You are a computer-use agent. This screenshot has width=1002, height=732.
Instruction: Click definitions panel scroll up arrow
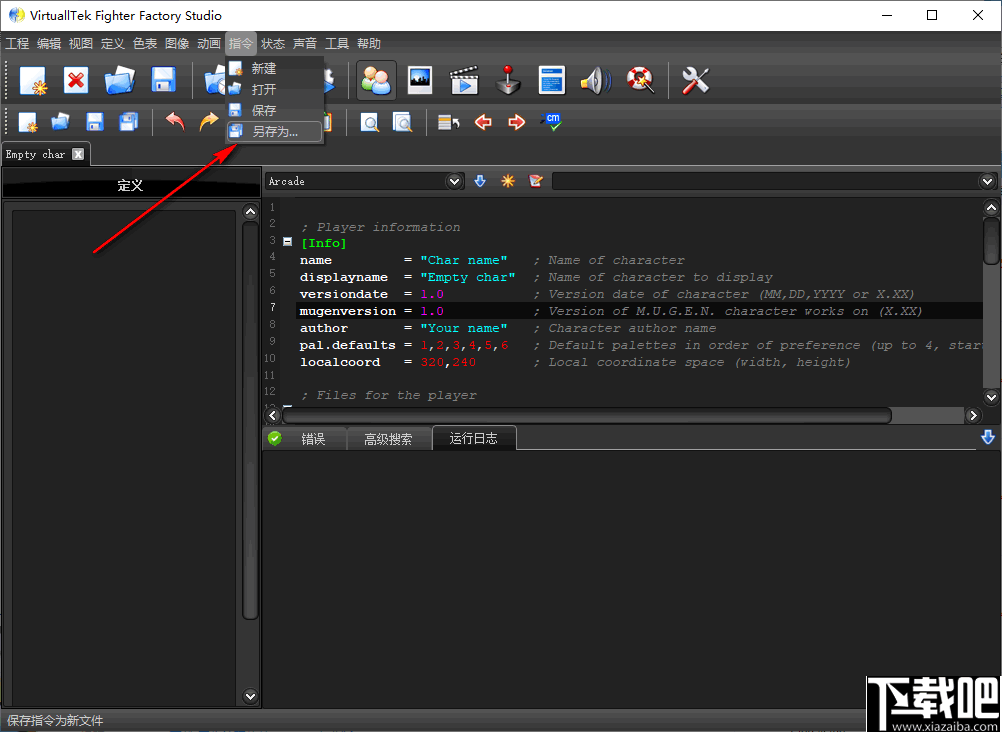pos(250,212)
